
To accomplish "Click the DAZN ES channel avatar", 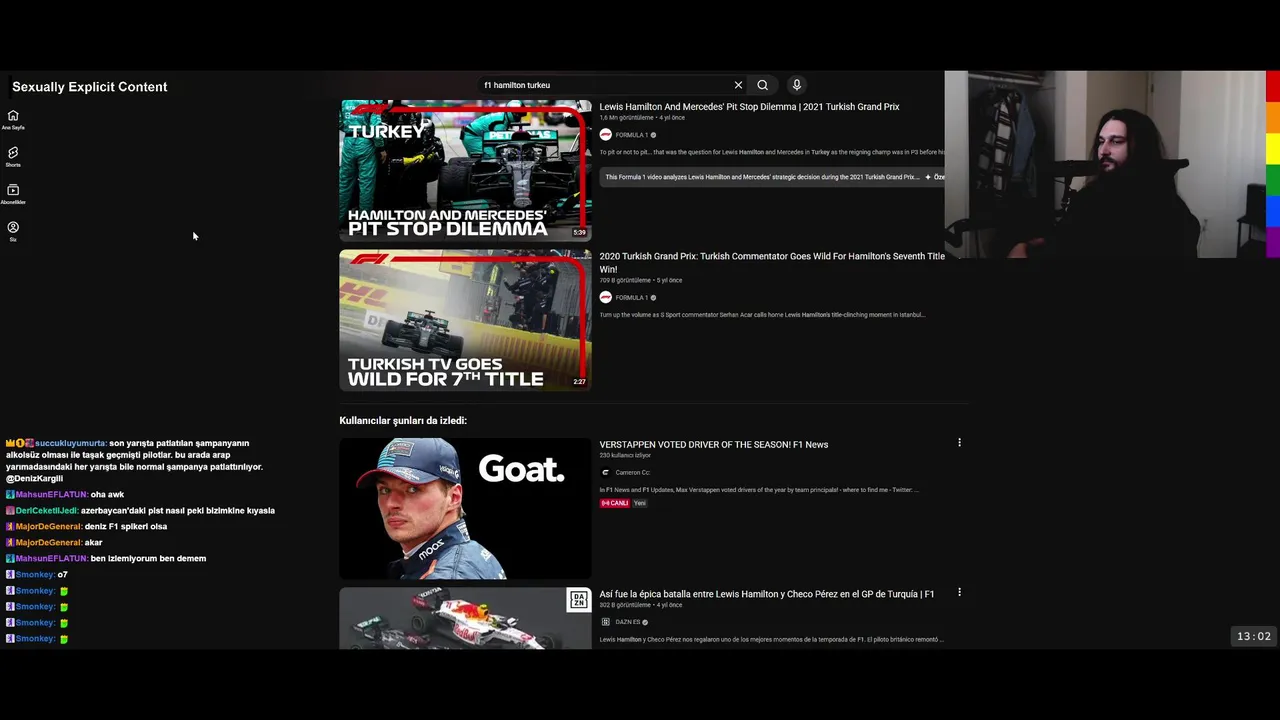I will point(605,622).
